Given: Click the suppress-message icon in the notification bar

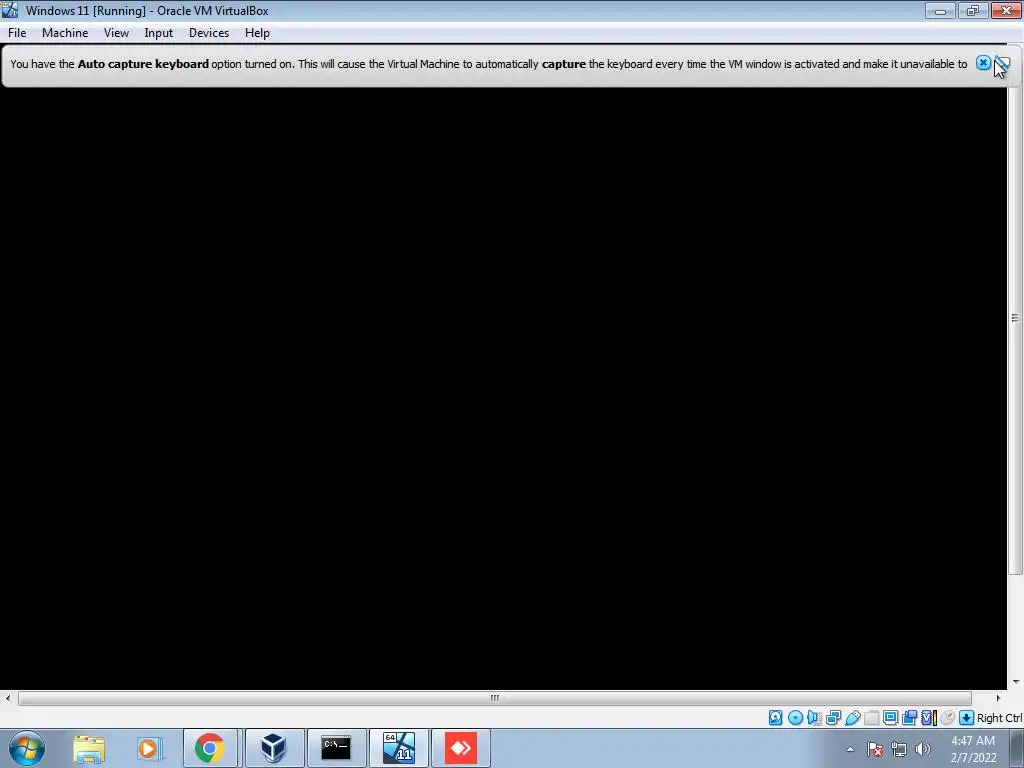Looking at the screenshot, I should click(1002, 63).
